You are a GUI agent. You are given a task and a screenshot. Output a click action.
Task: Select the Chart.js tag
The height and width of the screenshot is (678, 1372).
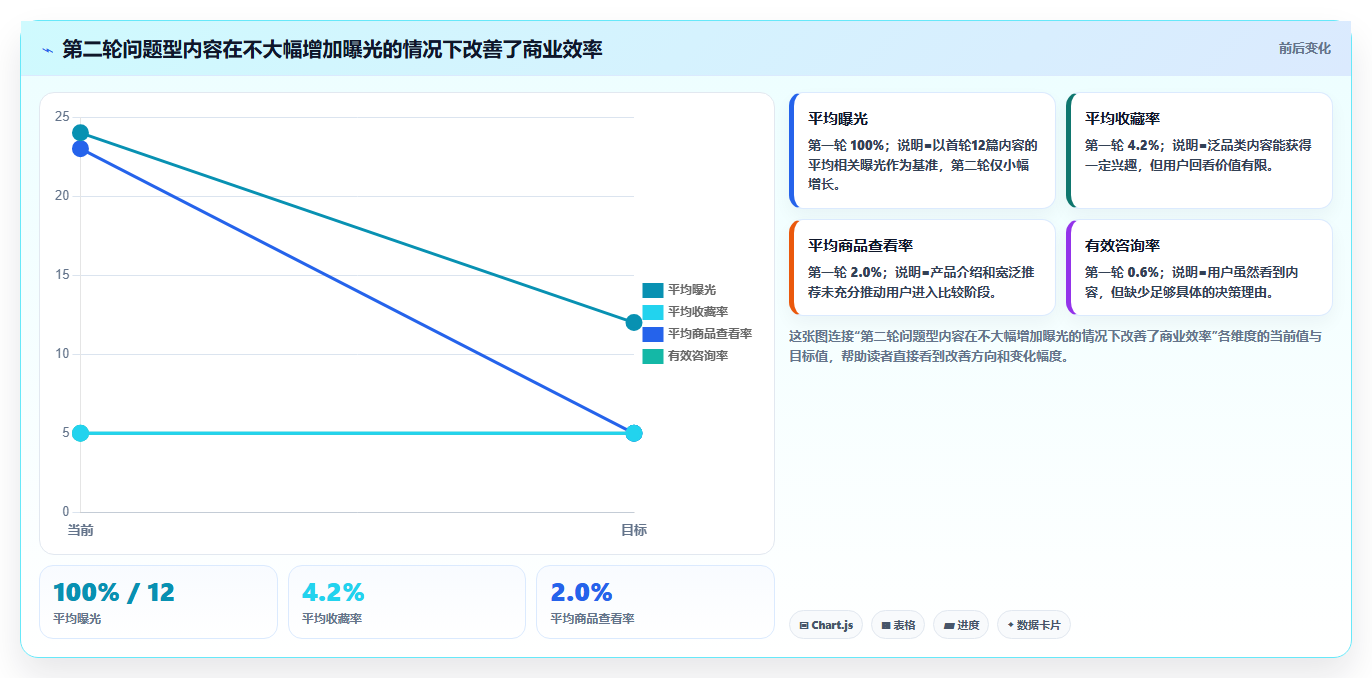tap(826, 625)
